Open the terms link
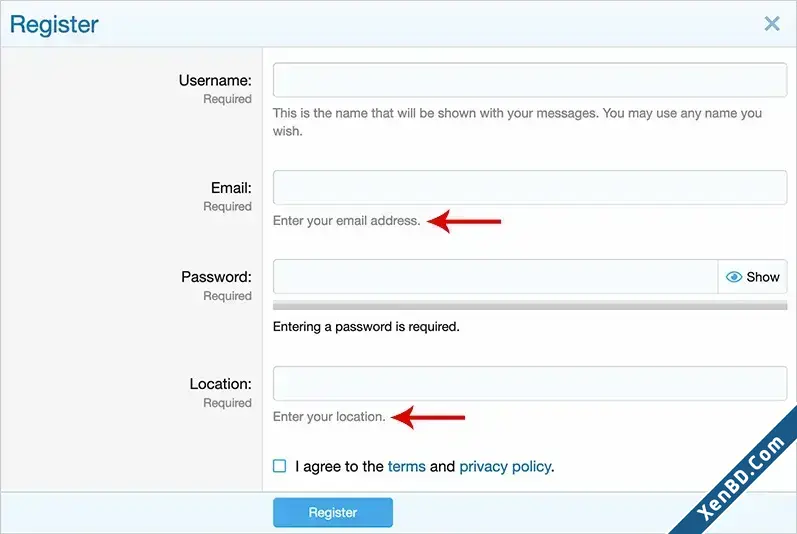The width and height of the screenshot is (797, 534). click(x=406, y=466)
